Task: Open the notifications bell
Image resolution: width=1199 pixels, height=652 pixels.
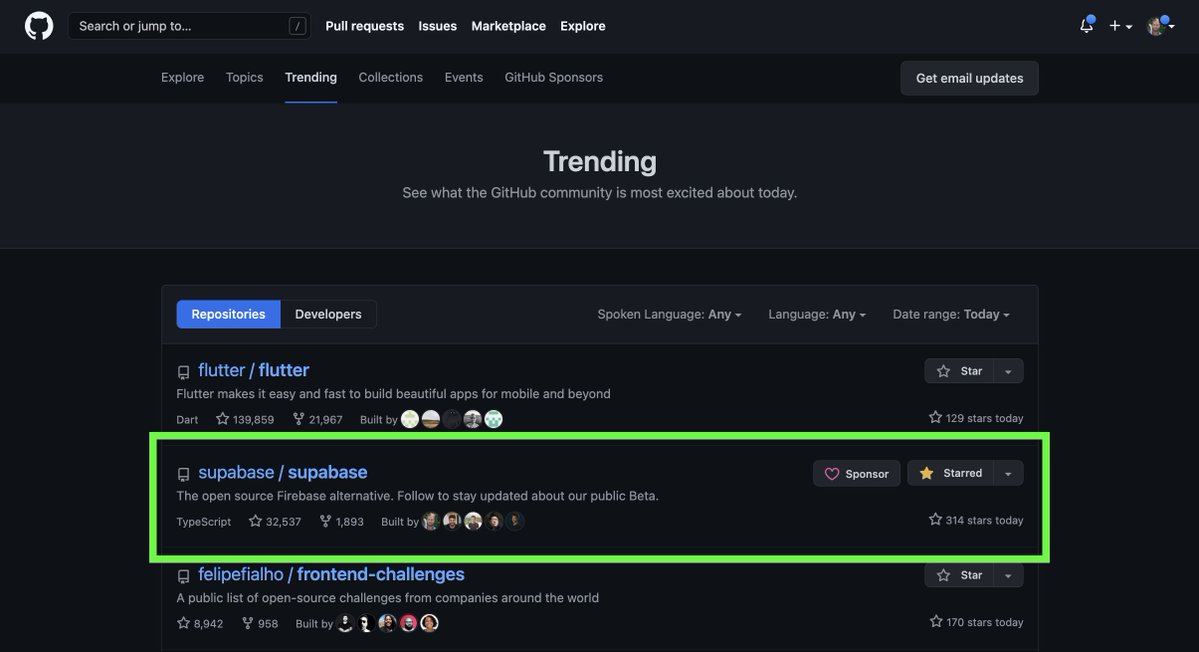Action: [1087, 25]
